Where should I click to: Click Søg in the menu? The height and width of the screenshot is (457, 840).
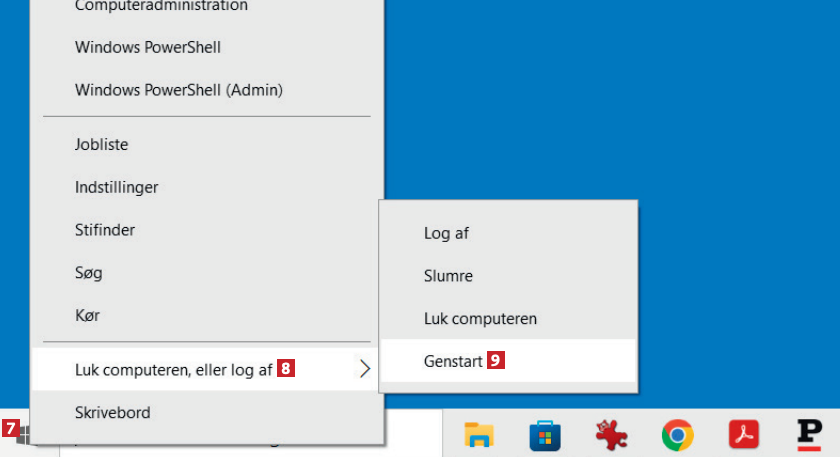coord(89,272)
